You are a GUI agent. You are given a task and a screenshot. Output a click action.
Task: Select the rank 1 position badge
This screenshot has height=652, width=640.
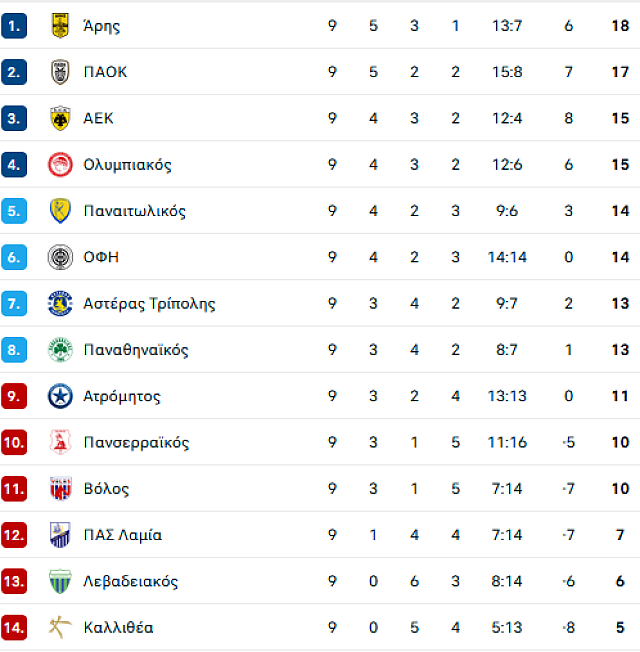tap(14, 26)
